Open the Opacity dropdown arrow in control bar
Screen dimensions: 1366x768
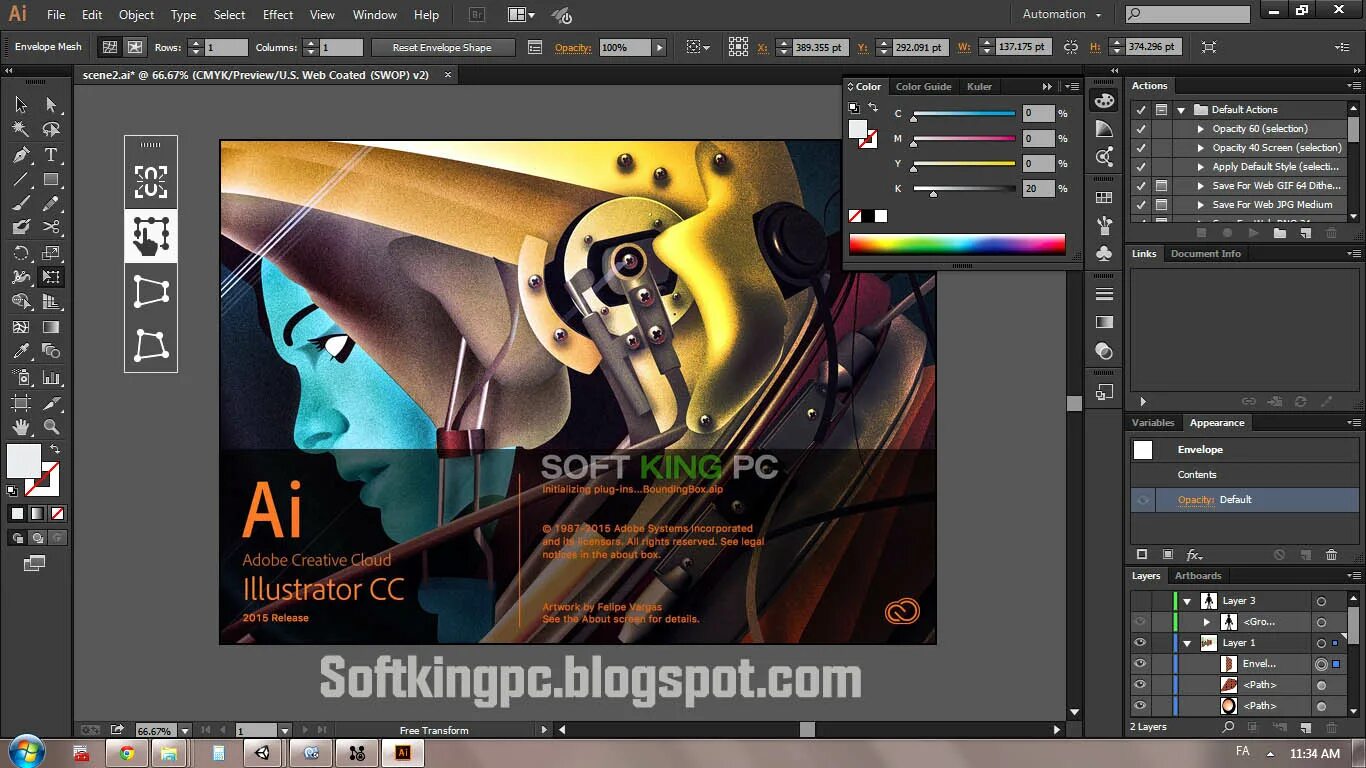[659, 47]
